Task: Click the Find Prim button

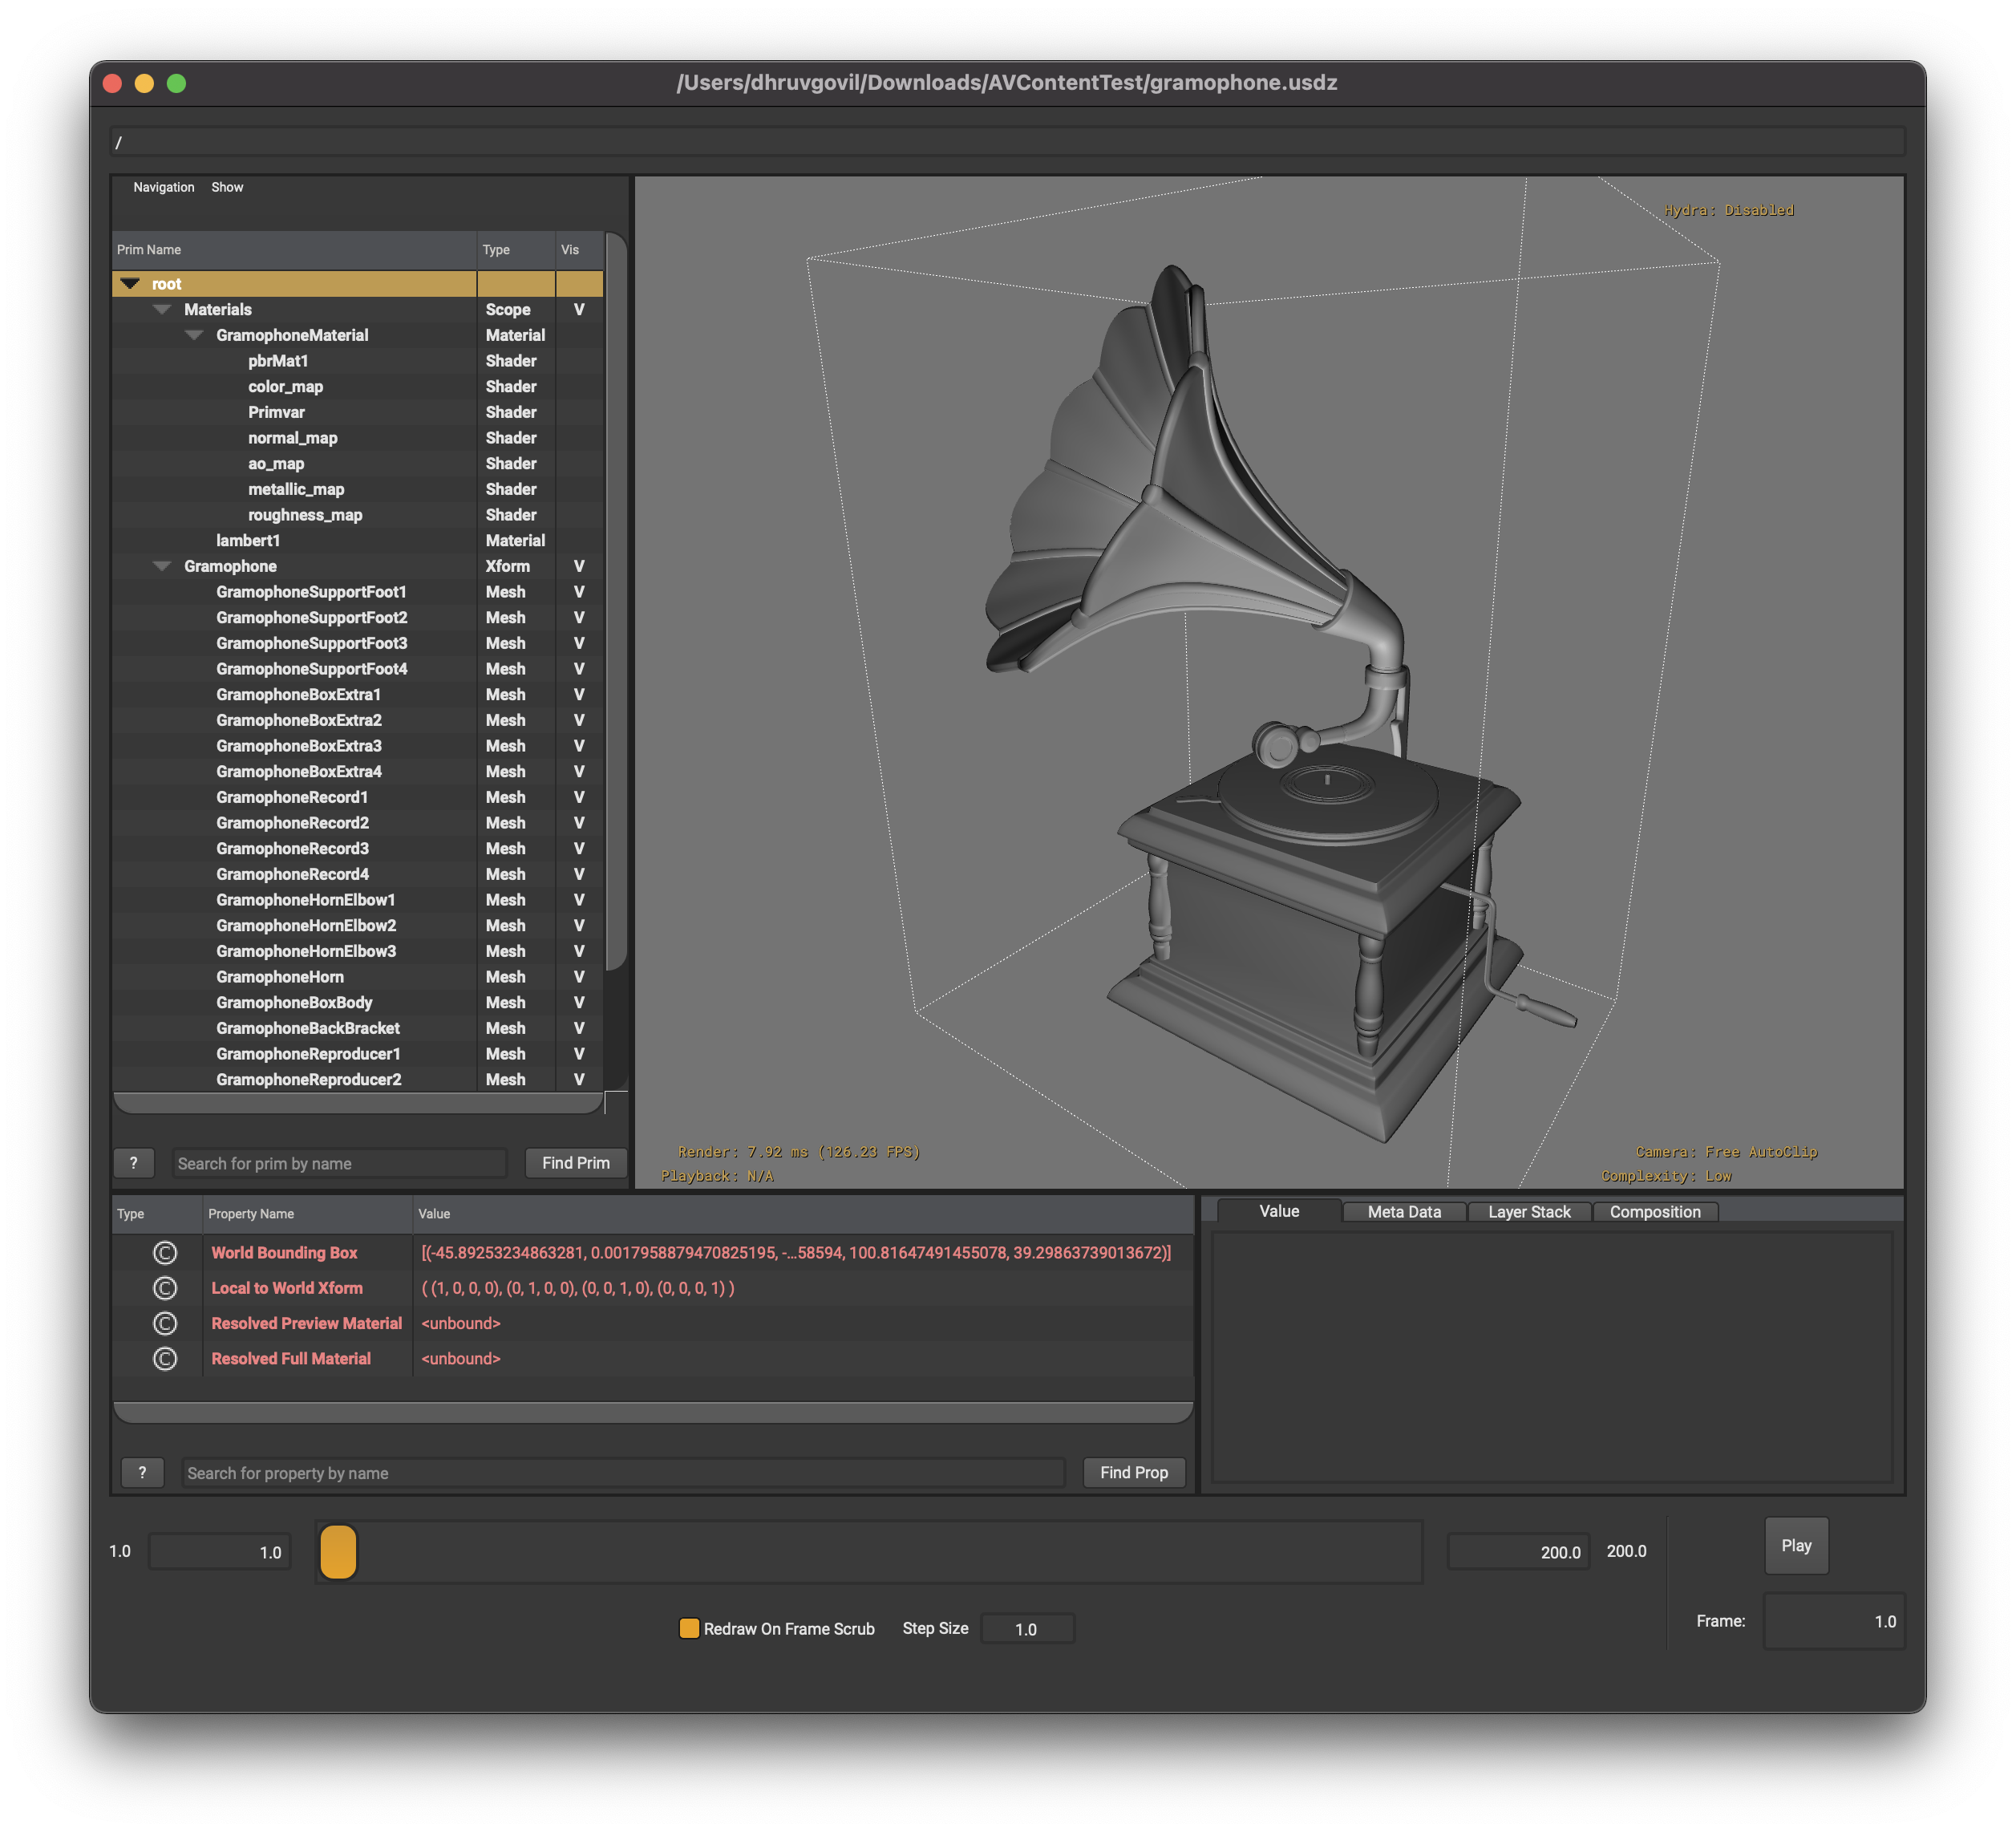Action: click(575, 1163)
